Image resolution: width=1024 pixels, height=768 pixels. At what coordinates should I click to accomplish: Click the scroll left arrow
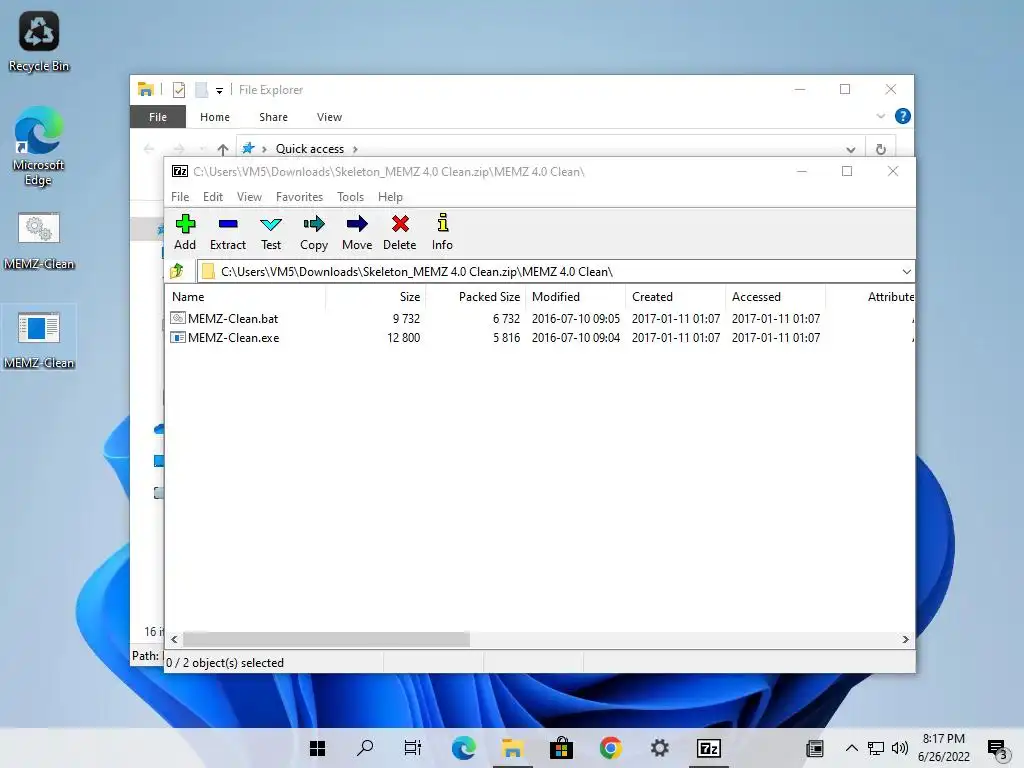point(174,639)
